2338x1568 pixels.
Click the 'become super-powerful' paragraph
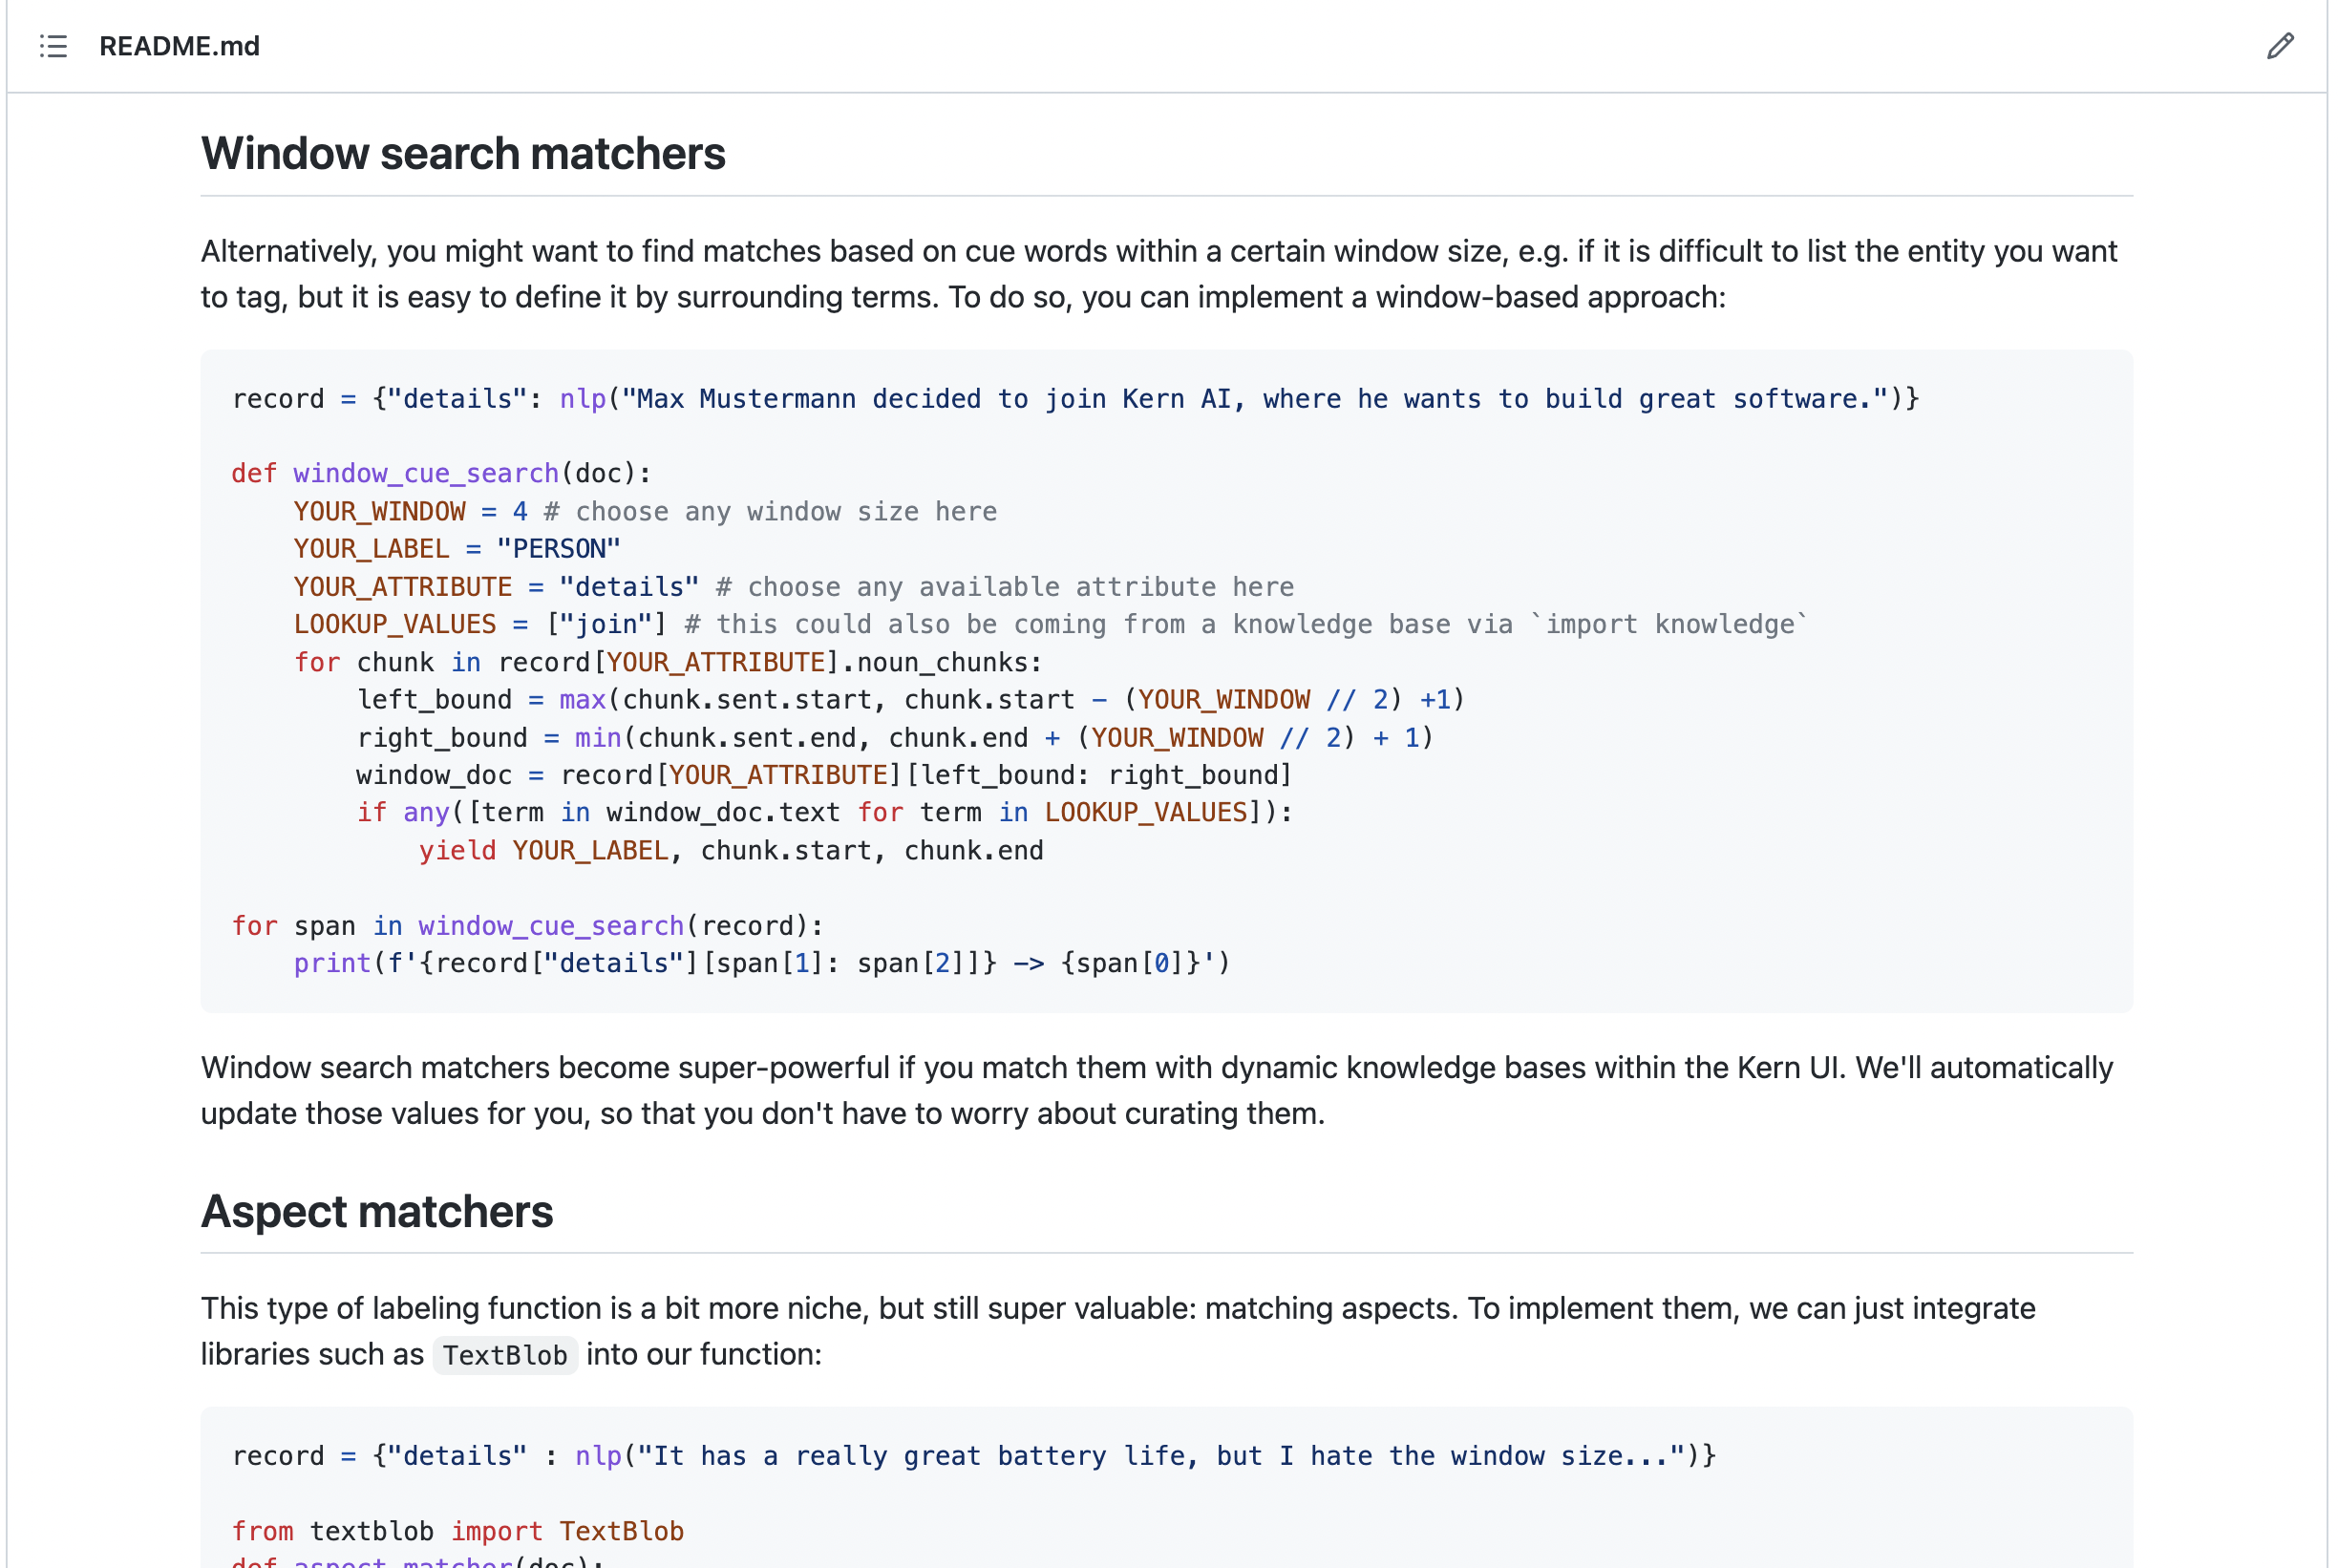[1156, 1091]
